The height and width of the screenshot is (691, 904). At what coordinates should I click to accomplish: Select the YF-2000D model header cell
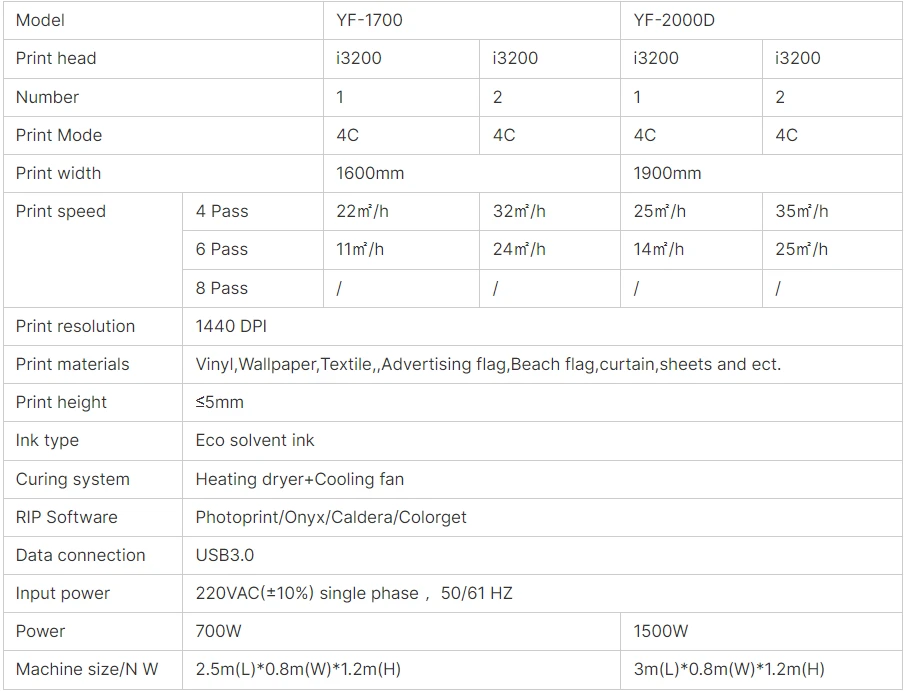[x=762, y=20]
